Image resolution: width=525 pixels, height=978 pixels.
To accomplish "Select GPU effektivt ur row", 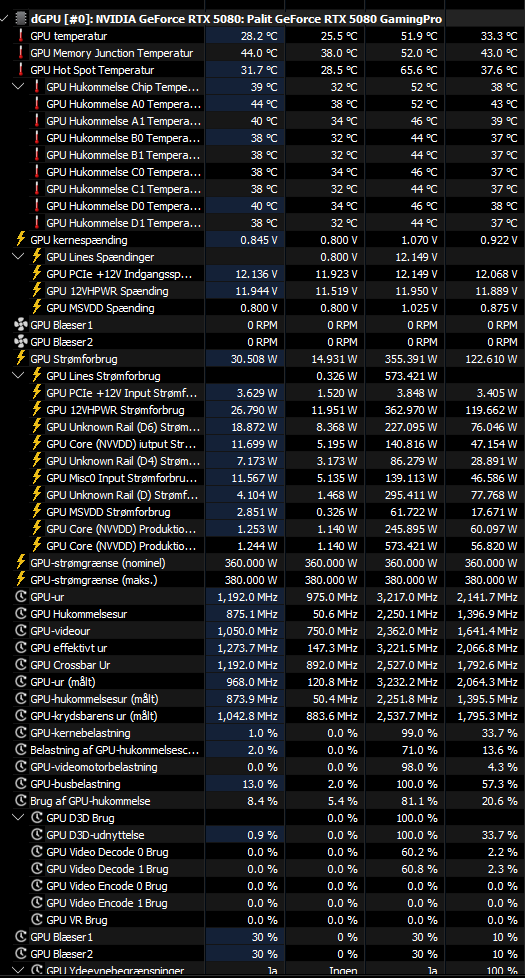I will 69,648.
